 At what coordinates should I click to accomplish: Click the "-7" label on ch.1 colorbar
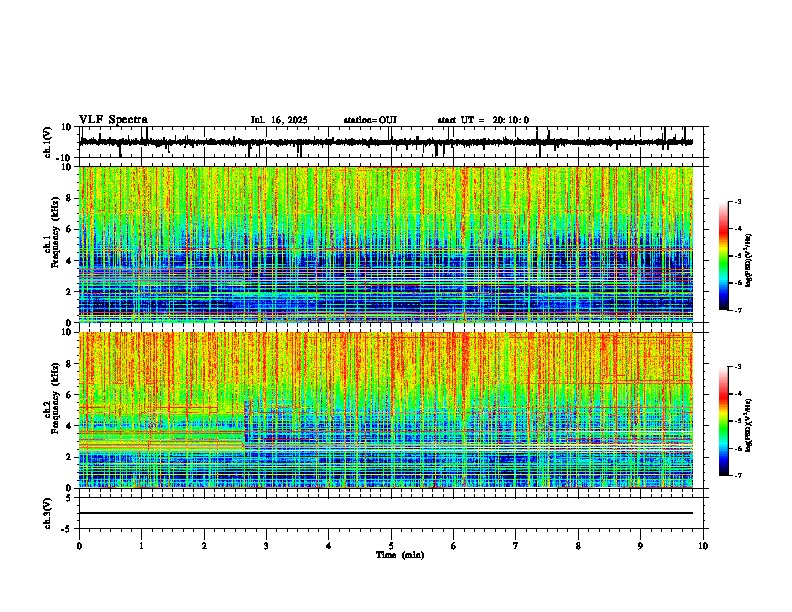(x=737, y=310)
